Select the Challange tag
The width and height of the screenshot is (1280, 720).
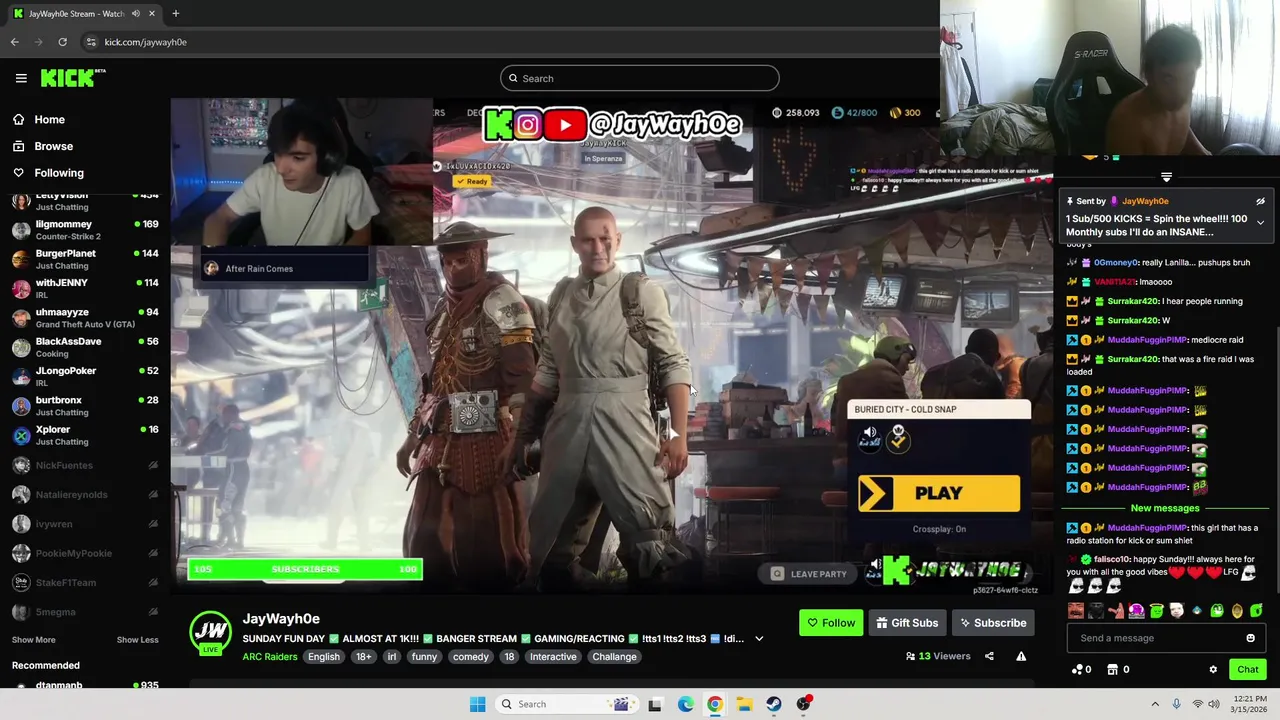[x=614, y=657]
